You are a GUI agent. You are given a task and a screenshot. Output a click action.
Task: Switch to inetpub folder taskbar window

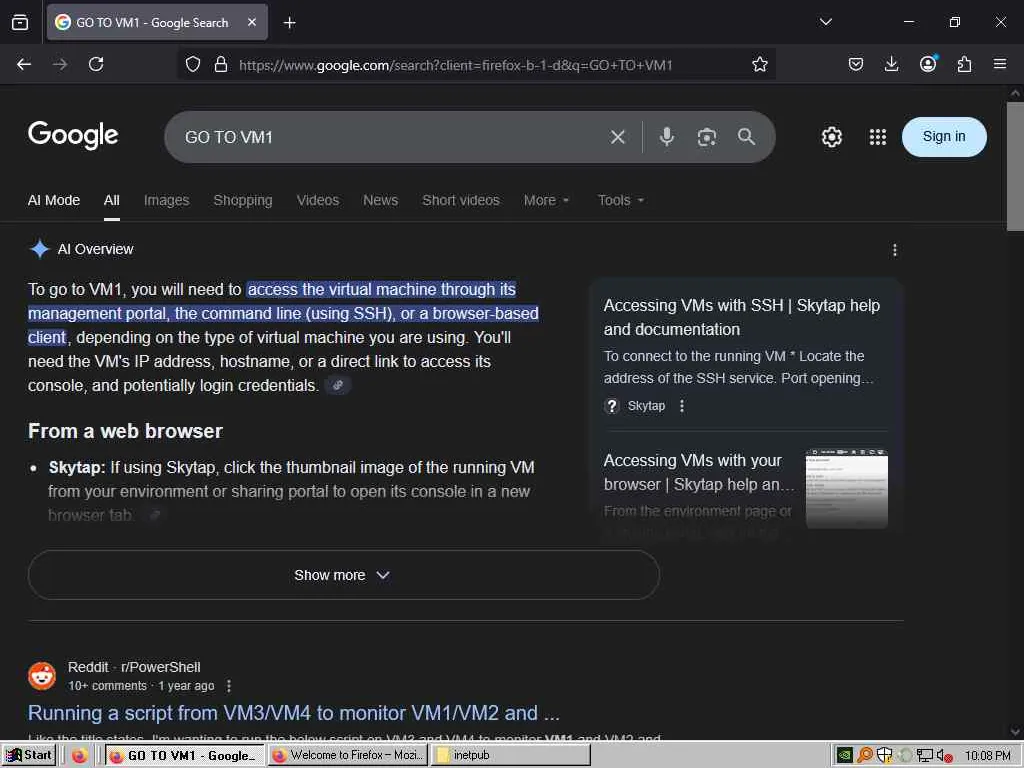[x=511, y=756]
